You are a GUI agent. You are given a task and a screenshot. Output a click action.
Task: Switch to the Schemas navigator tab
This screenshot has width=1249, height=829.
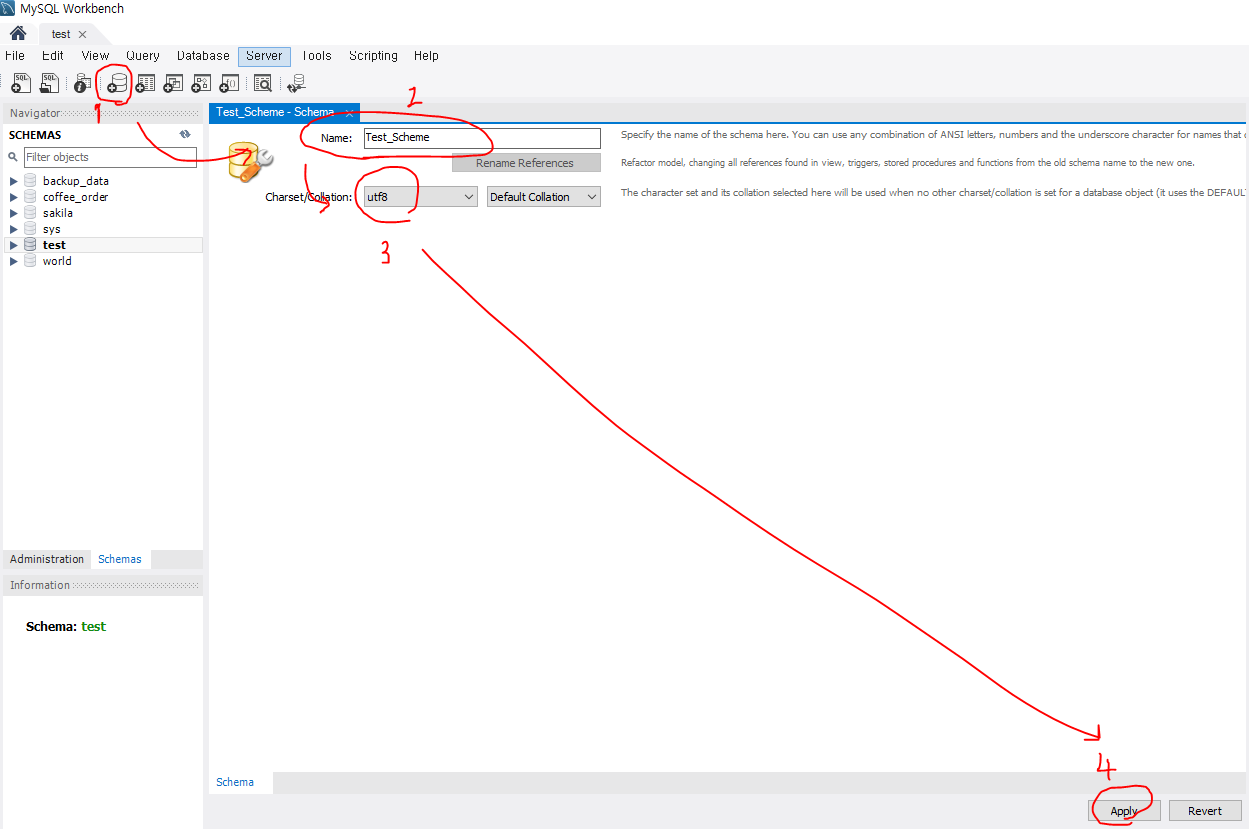120,559
